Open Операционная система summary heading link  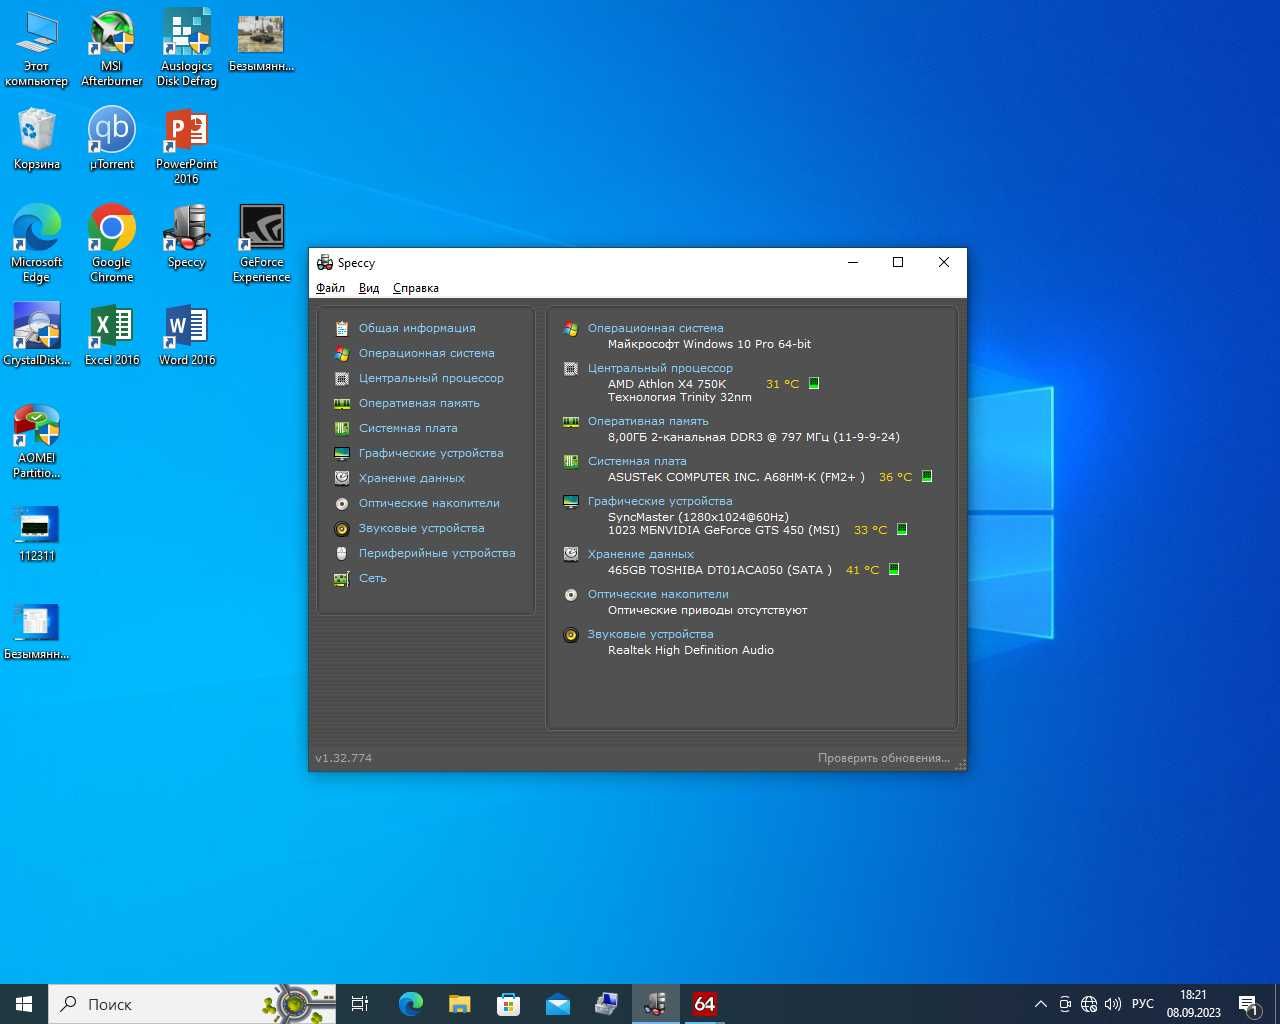[655, 328]
